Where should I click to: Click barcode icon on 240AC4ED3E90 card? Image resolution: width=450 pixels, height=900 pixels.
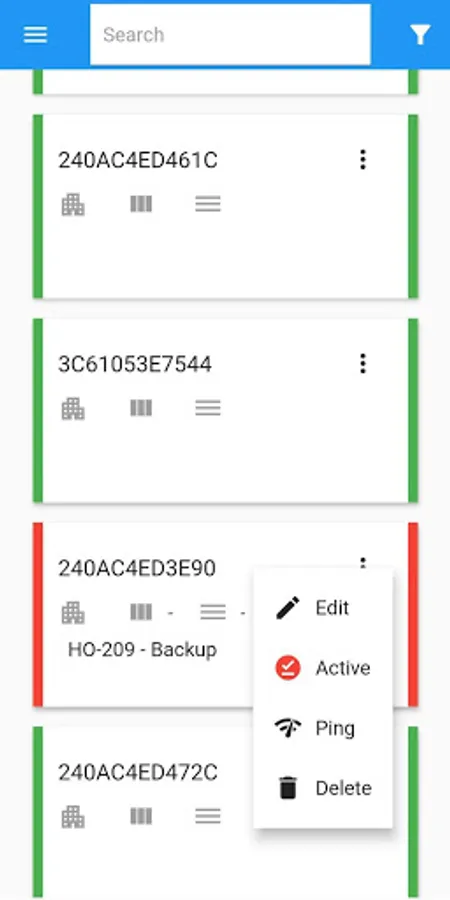click(x=141, y=612)
